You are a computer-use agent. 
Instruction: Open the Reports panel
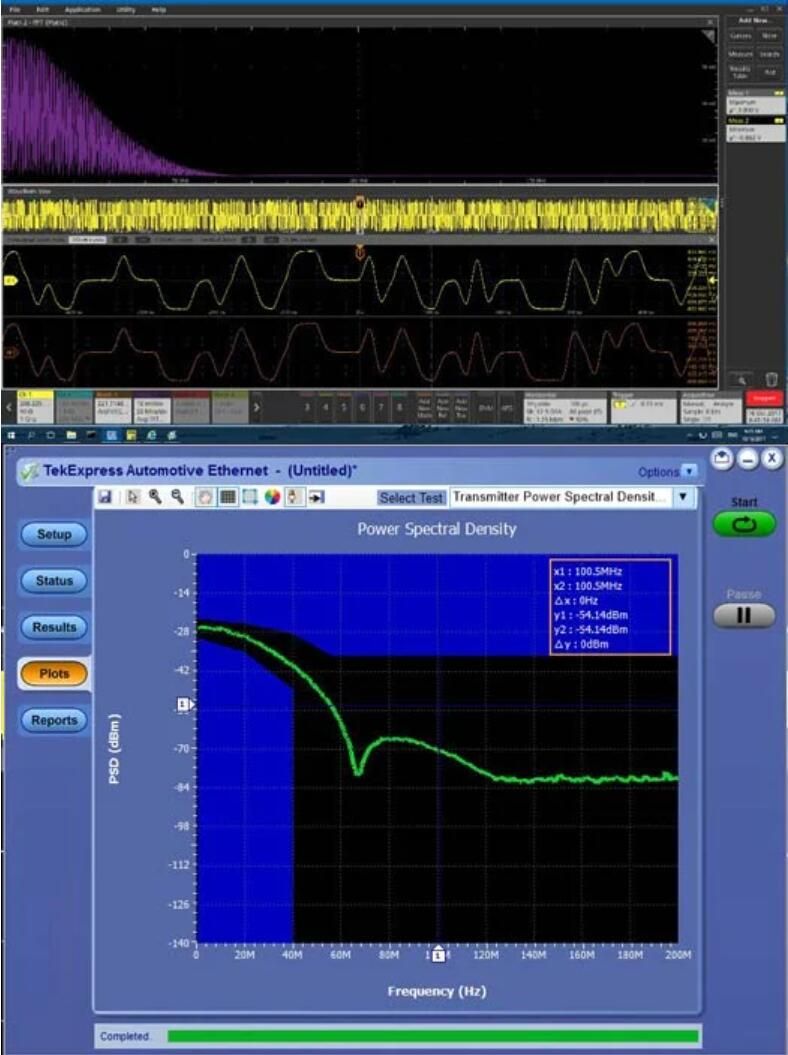[54, 720]
